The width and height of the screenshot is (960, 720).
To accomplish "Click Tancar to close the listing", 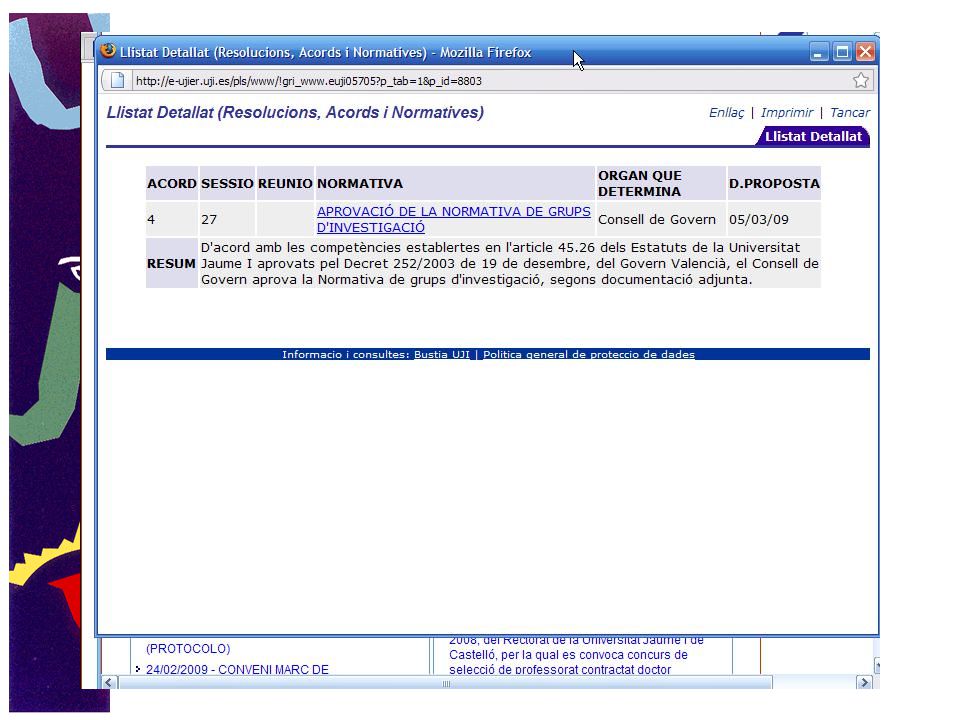I will 850,113.
